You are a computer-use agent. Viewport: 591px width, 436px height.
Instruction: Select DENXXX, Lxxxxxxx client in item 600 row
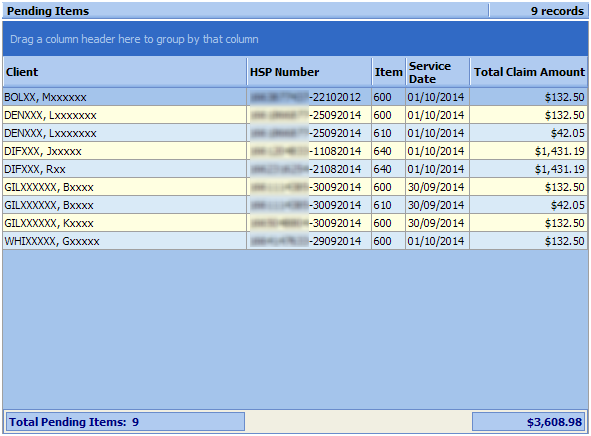[x=125, y=115]
